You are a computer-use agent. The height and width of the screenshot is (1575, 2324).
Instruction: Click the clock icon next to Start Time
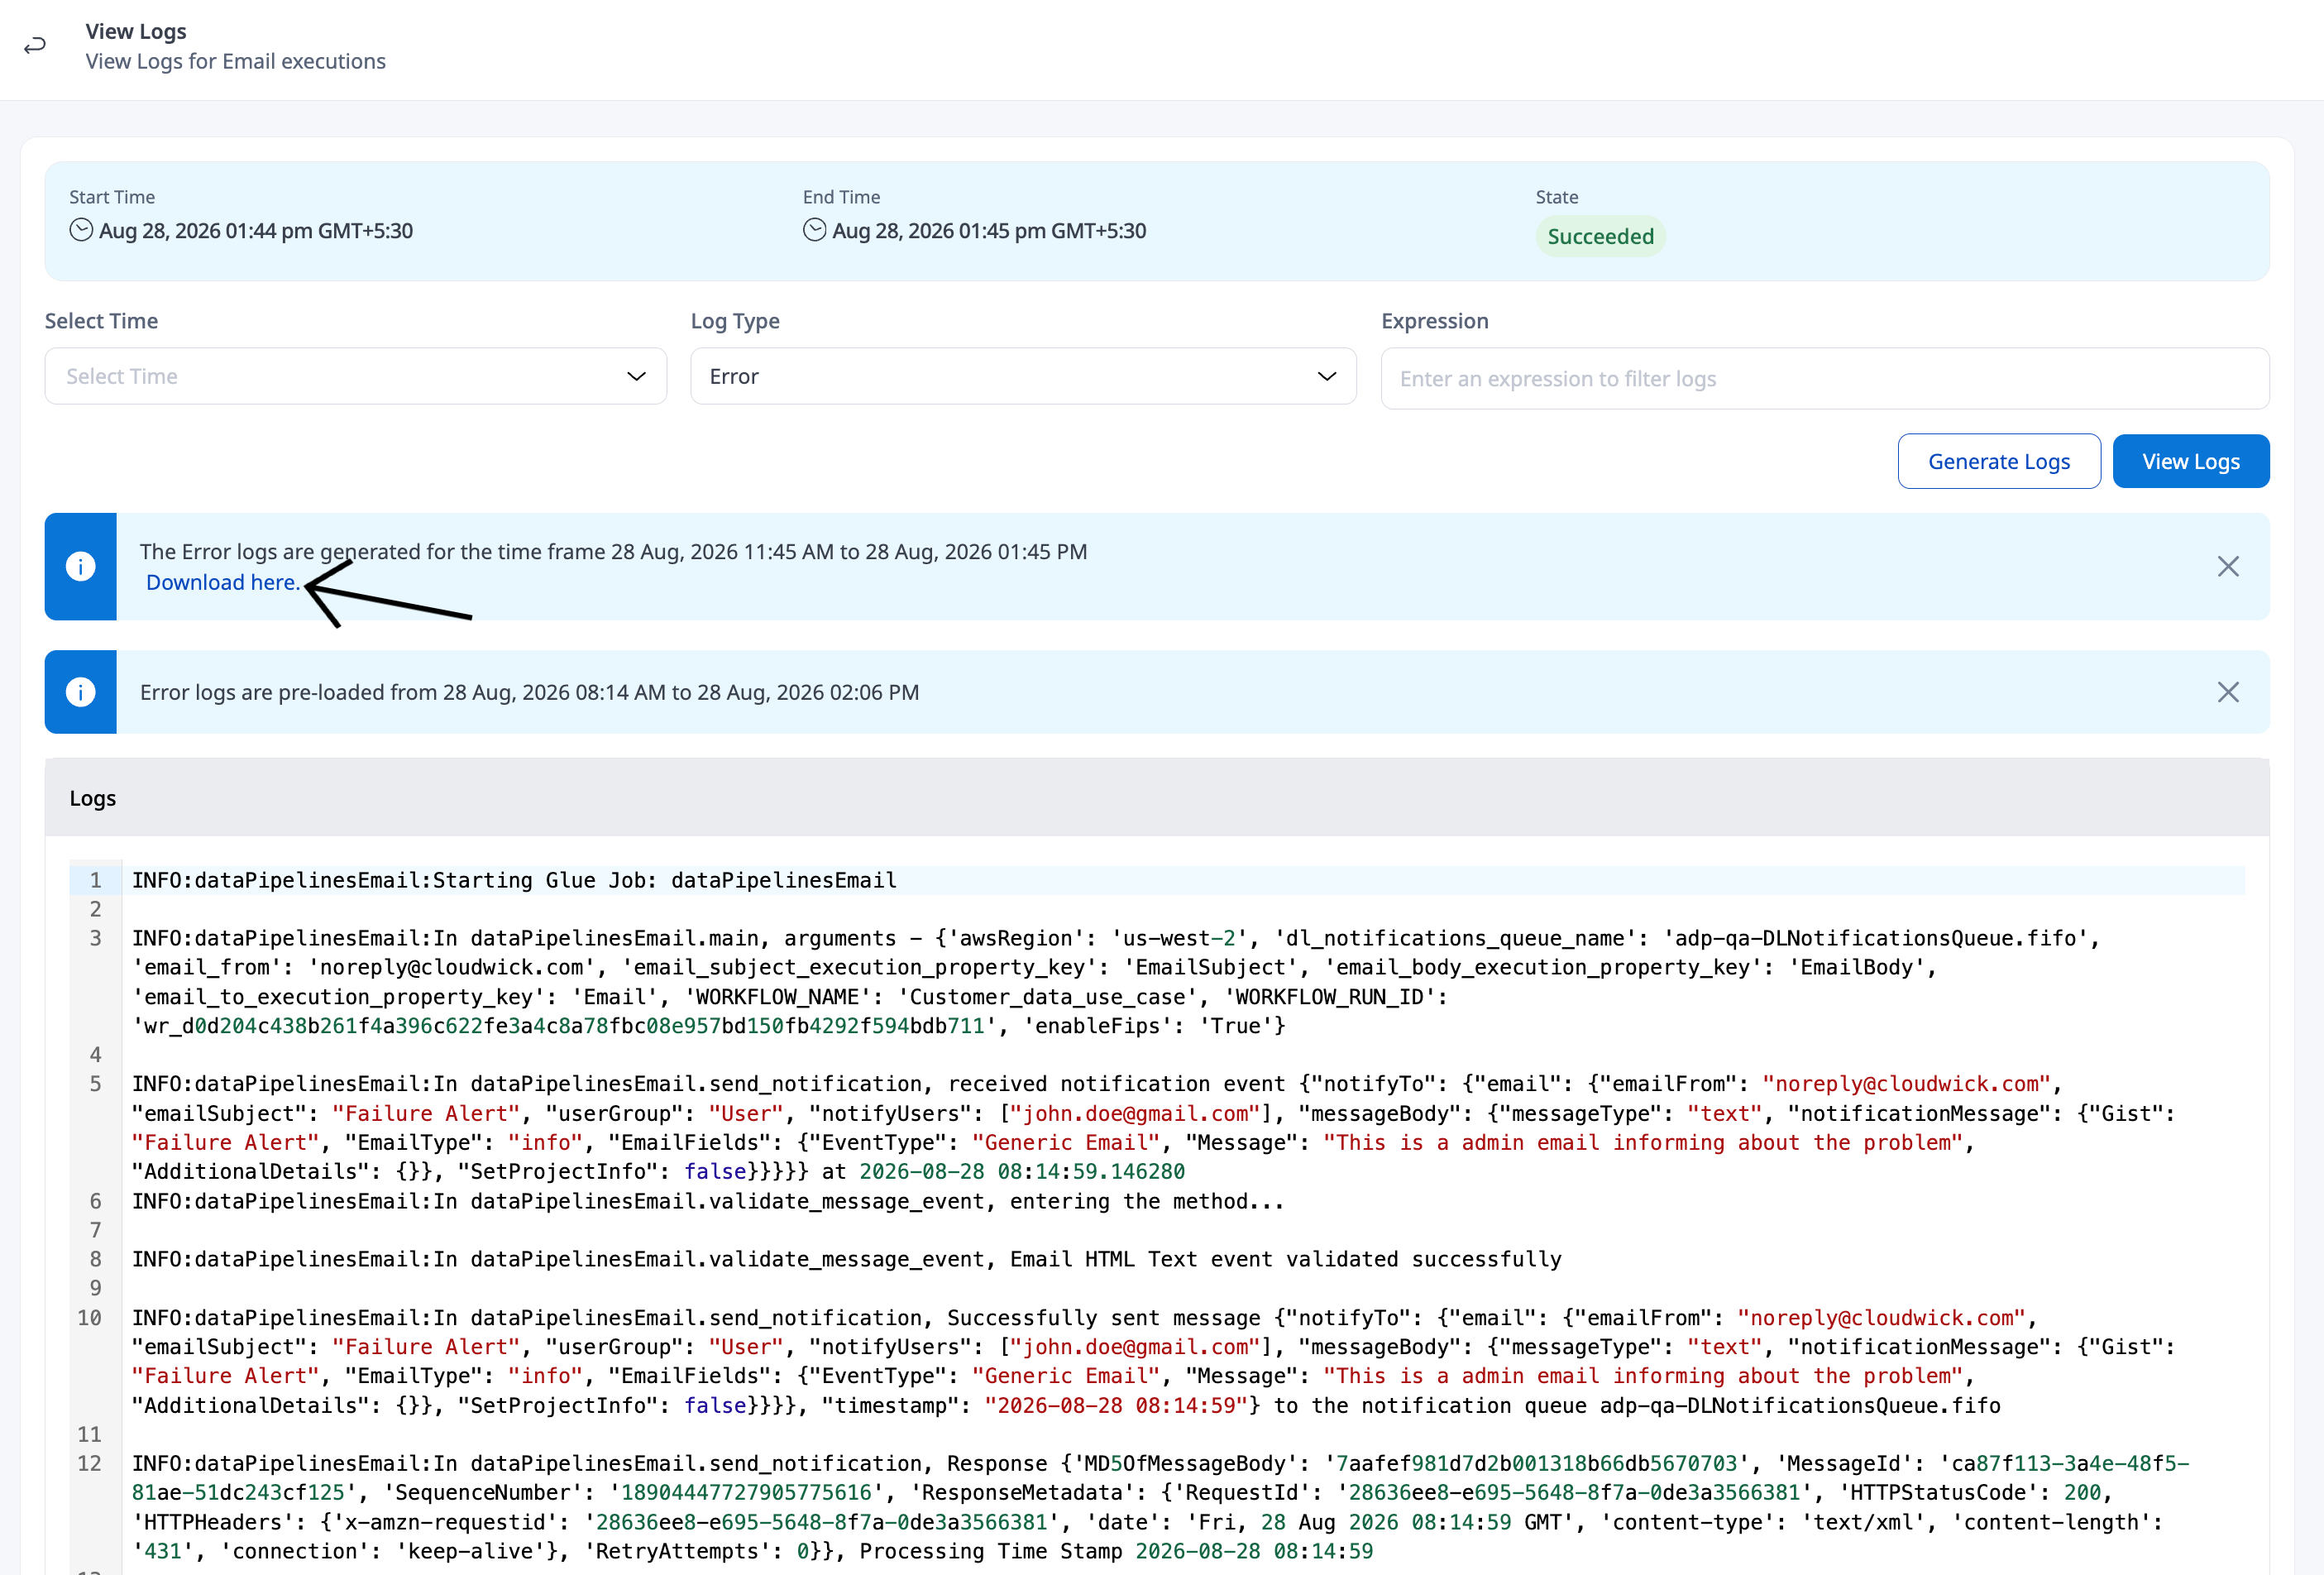[81, 230]
